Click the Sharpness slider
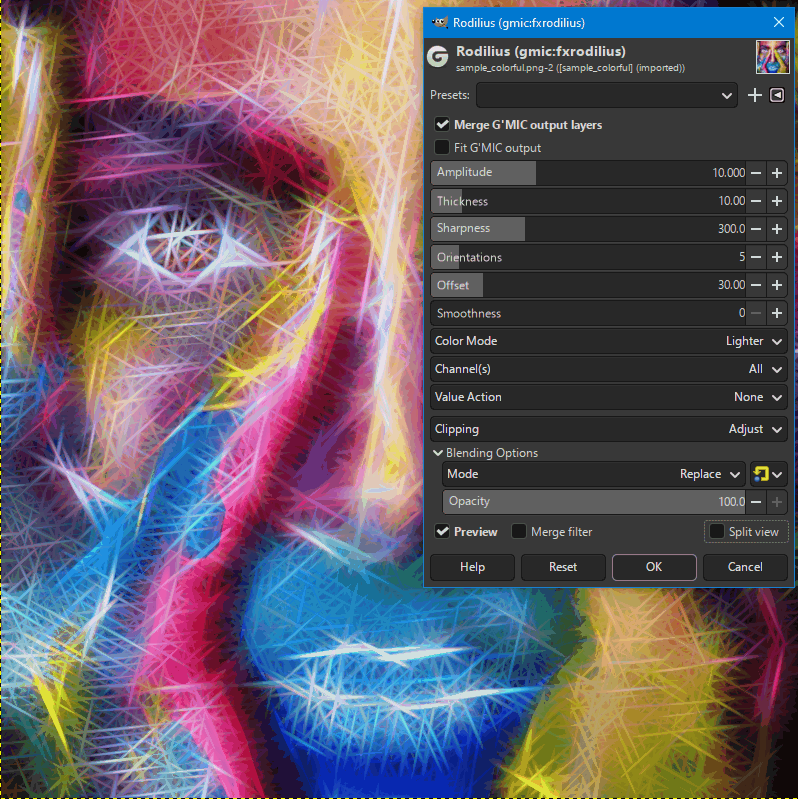 point(588,229)
